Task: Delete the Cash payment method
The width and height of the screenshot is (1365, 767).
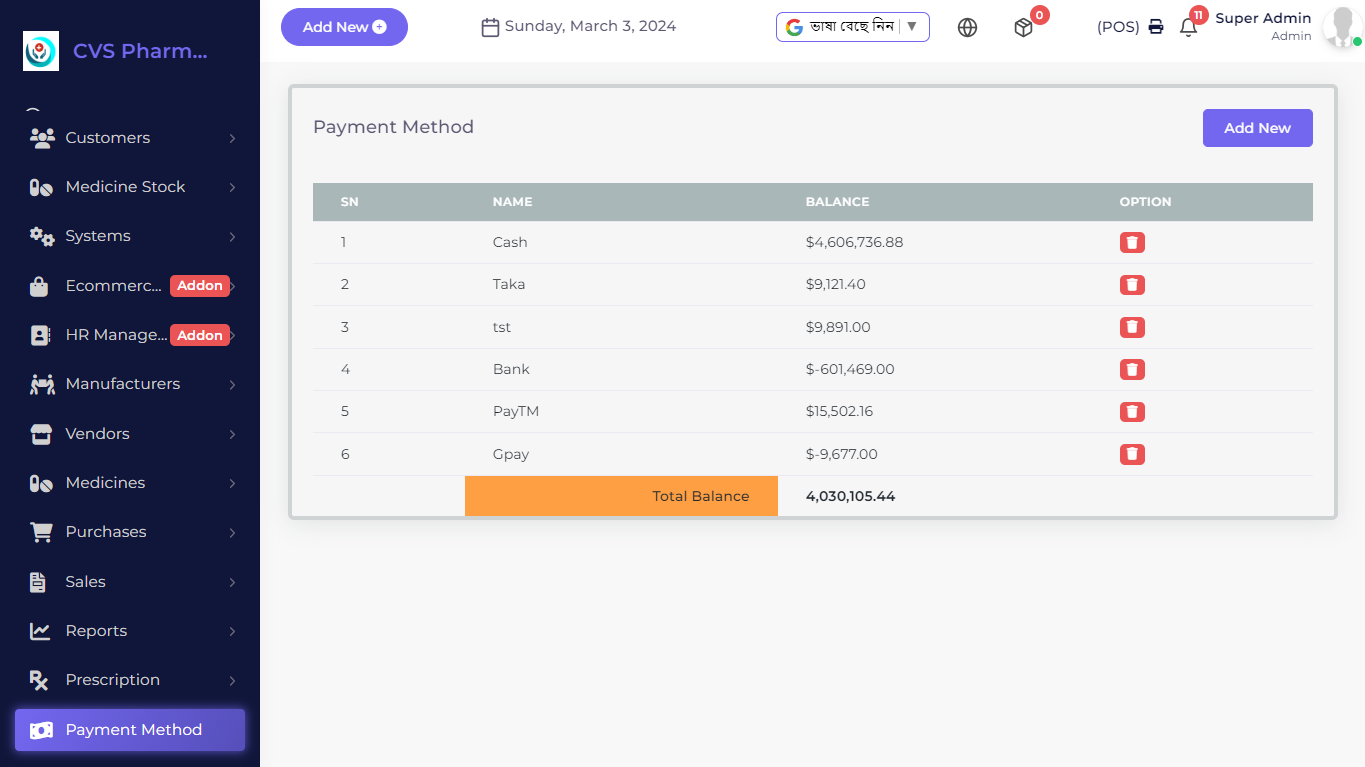Action: click(1132, 242)
